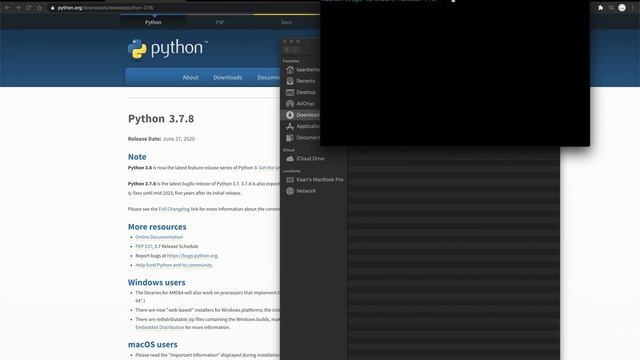Open the https://bugs.python.org link
640x360 pixels.
192,256
